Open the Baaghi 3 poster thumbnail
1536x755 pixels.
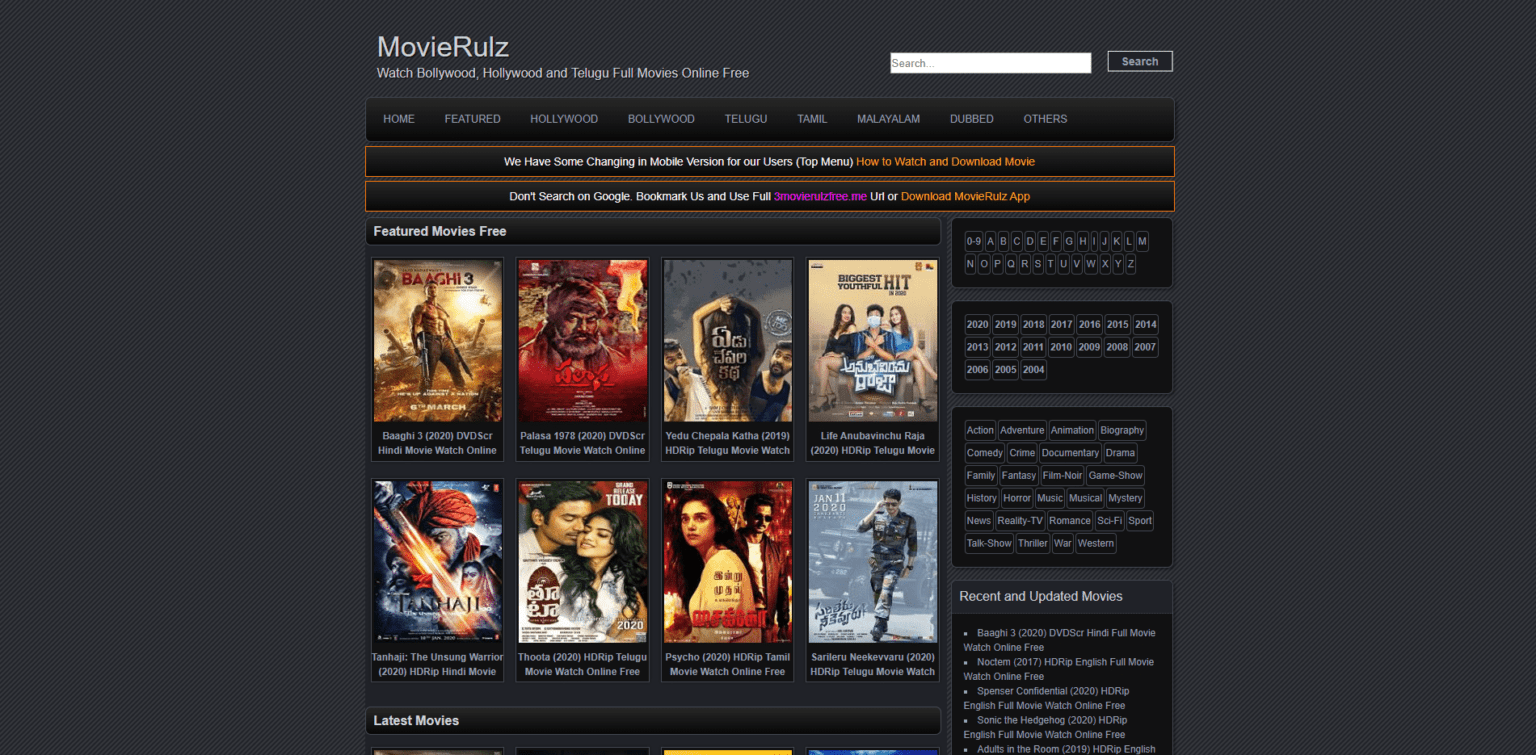(438, 341)
